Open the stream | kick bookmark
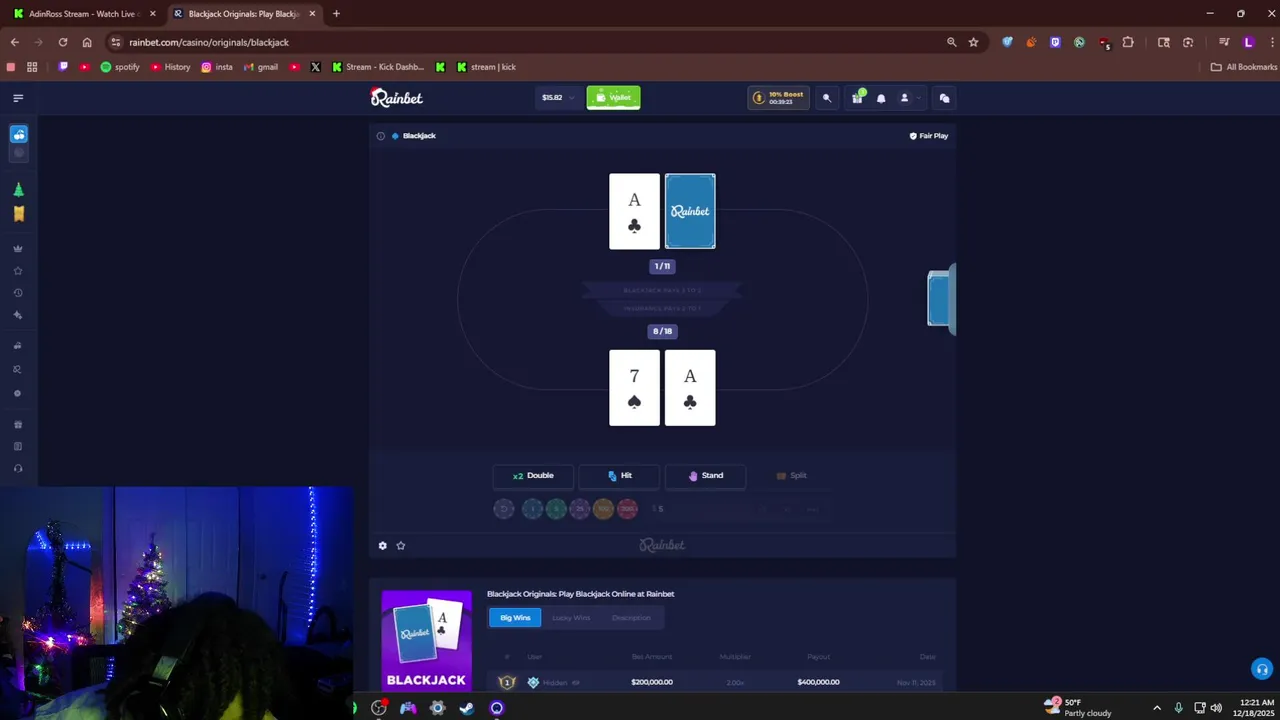This screenshot has height=720, width=1280. 486,67
